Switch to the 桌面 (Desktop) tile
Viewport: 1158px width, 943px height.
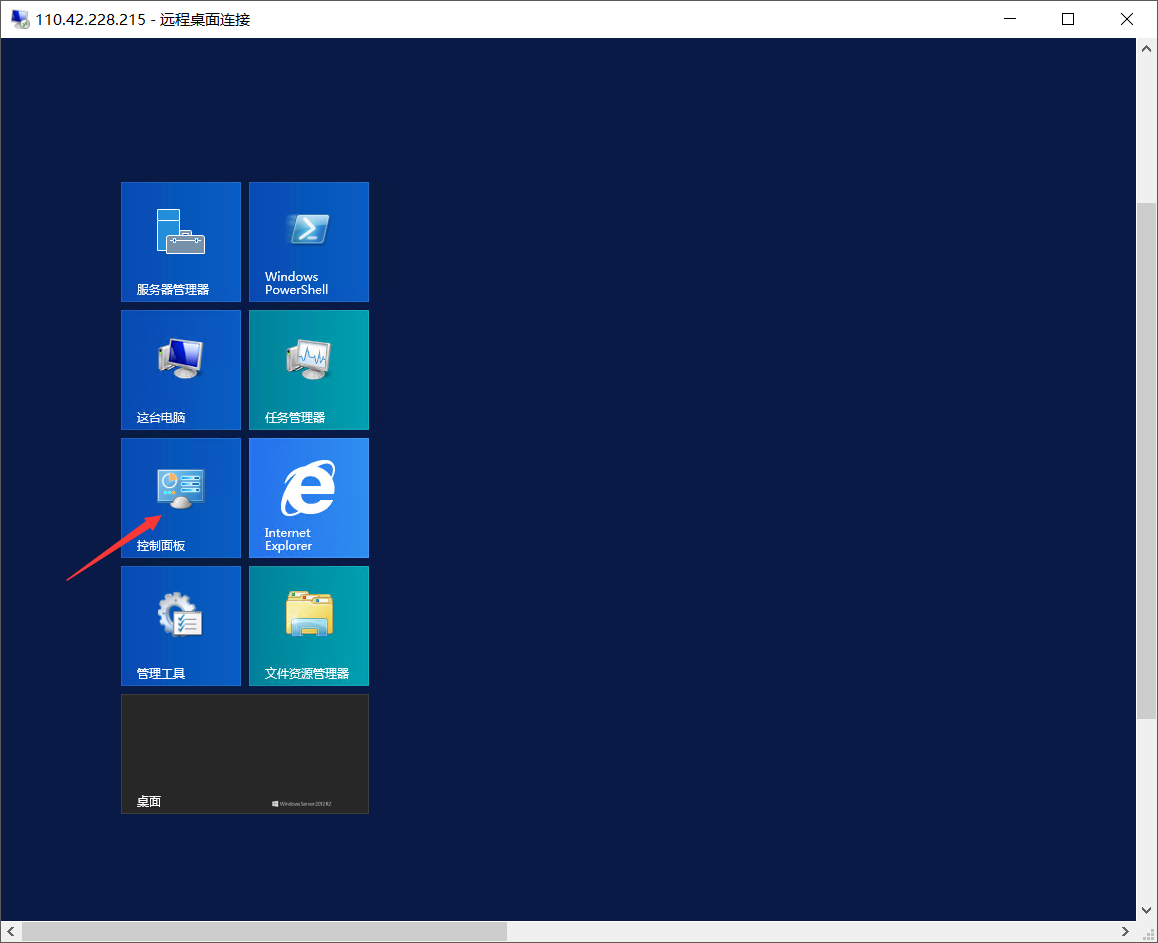245,754
